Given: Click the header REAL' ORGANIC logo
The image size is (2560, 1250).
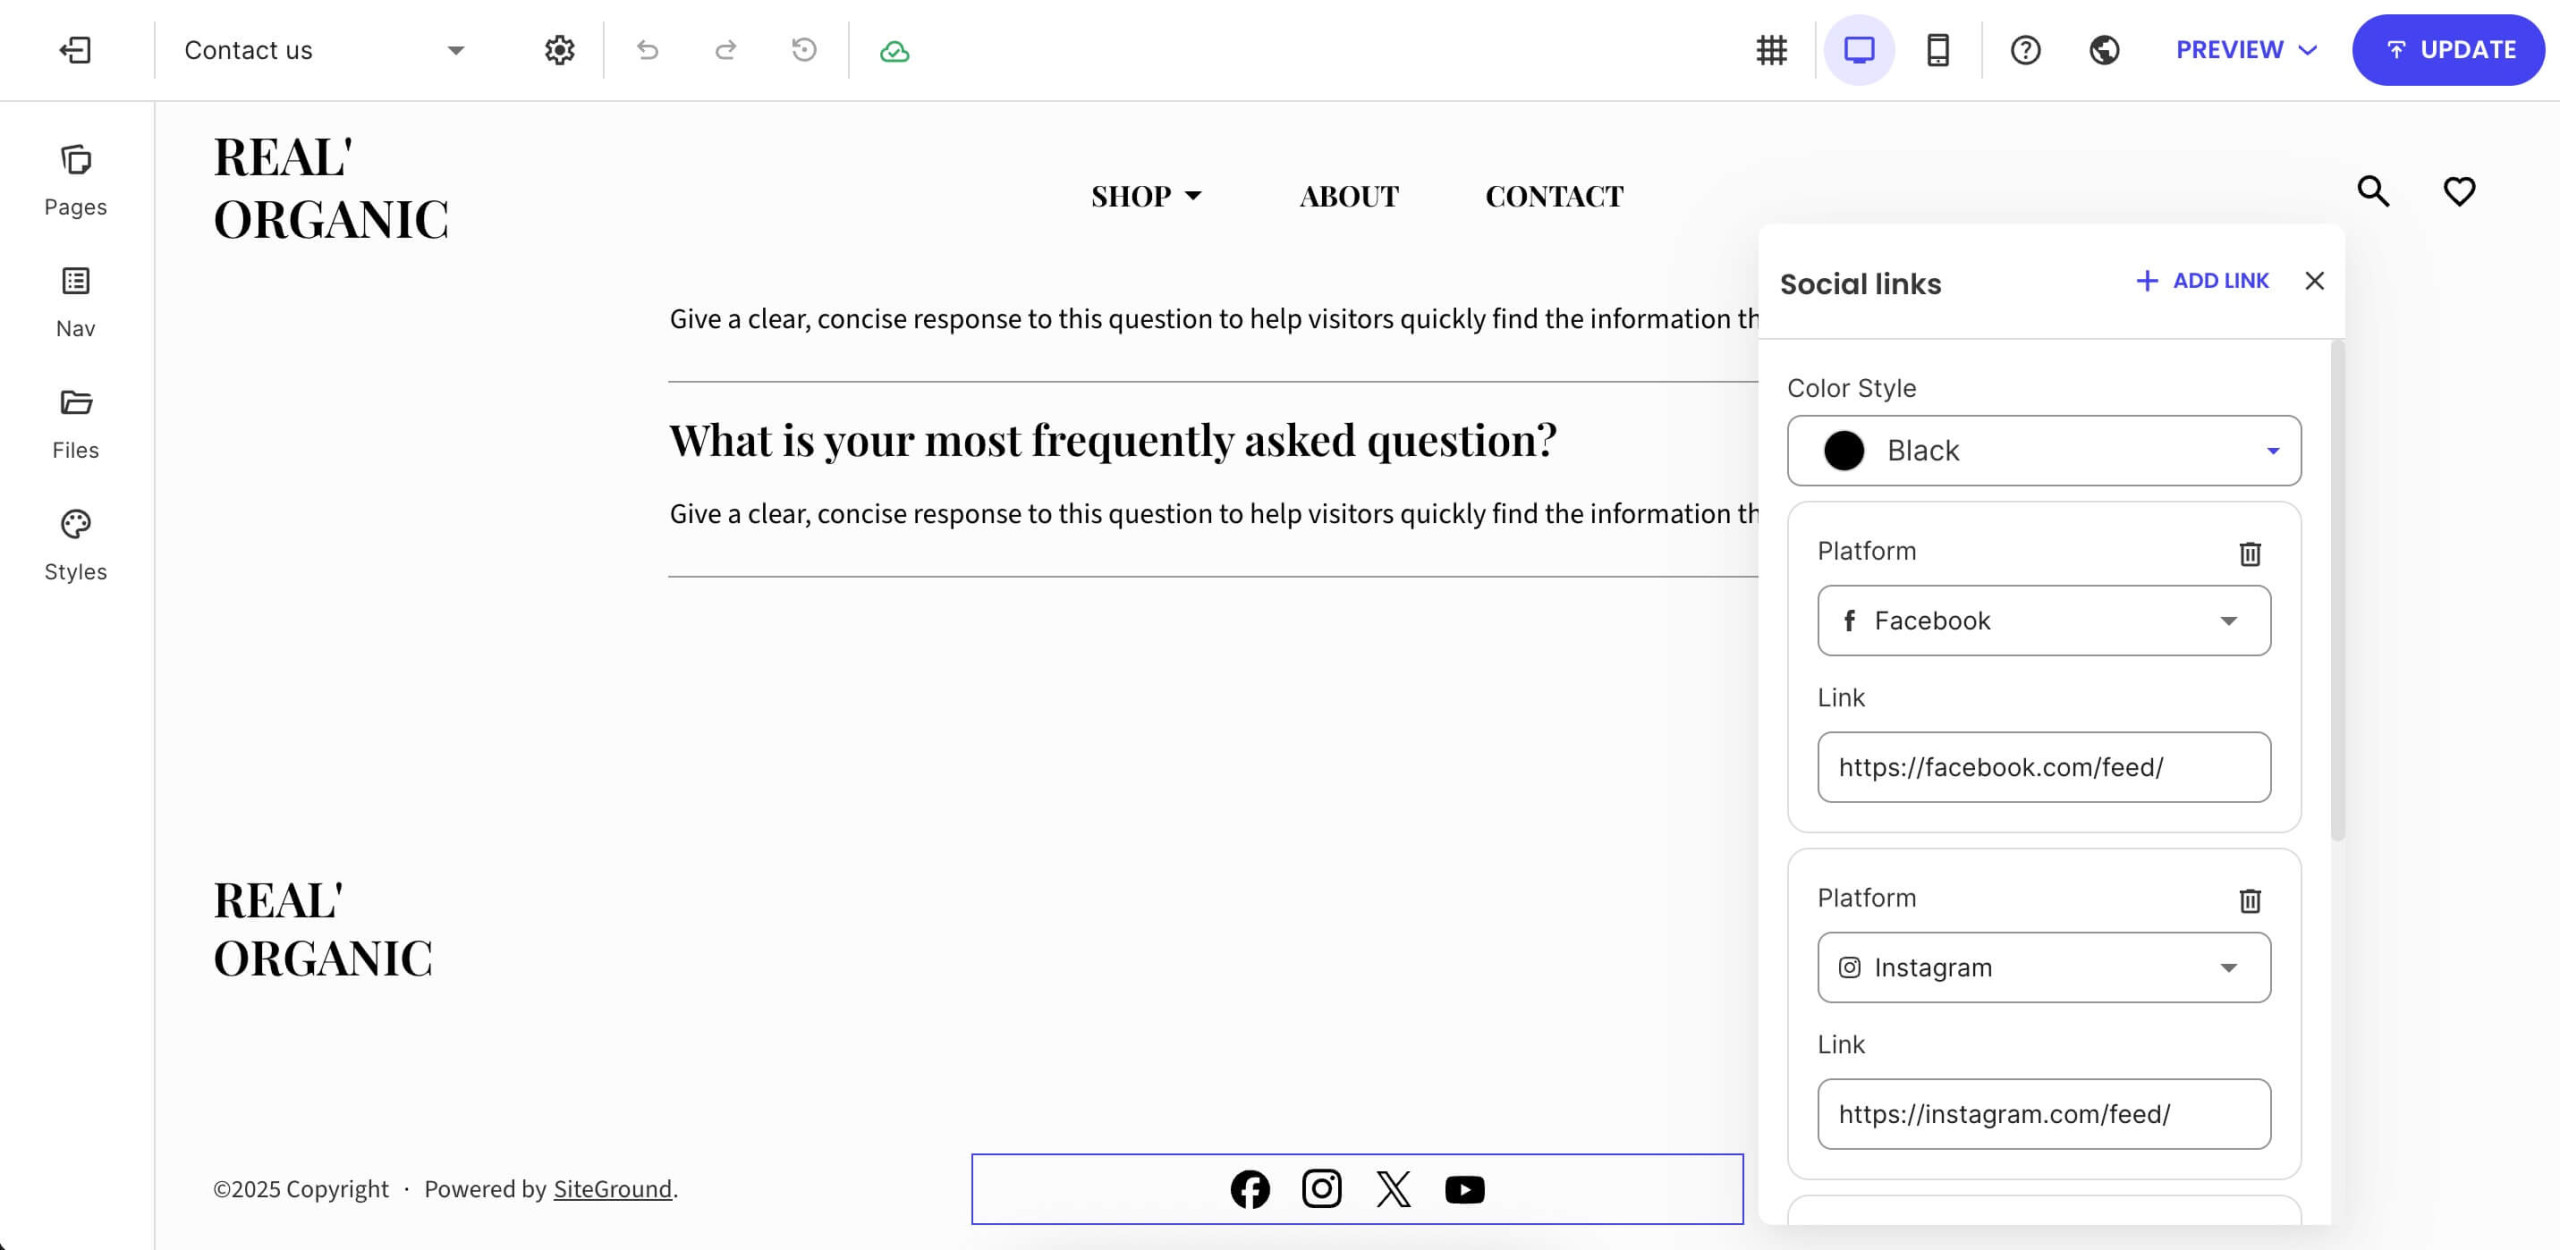Looking at the screenshot, I should pyautogui.click(x=331, y=188).
